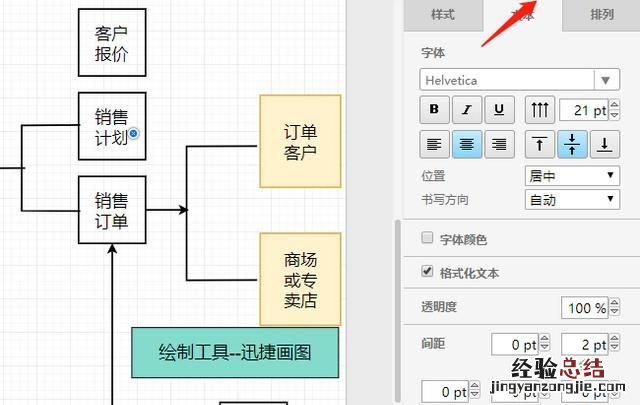This screenshot has height=405, width=640.
Task: Click the 字体 section label
Action: pyautogui.click(x=433, y=53)
